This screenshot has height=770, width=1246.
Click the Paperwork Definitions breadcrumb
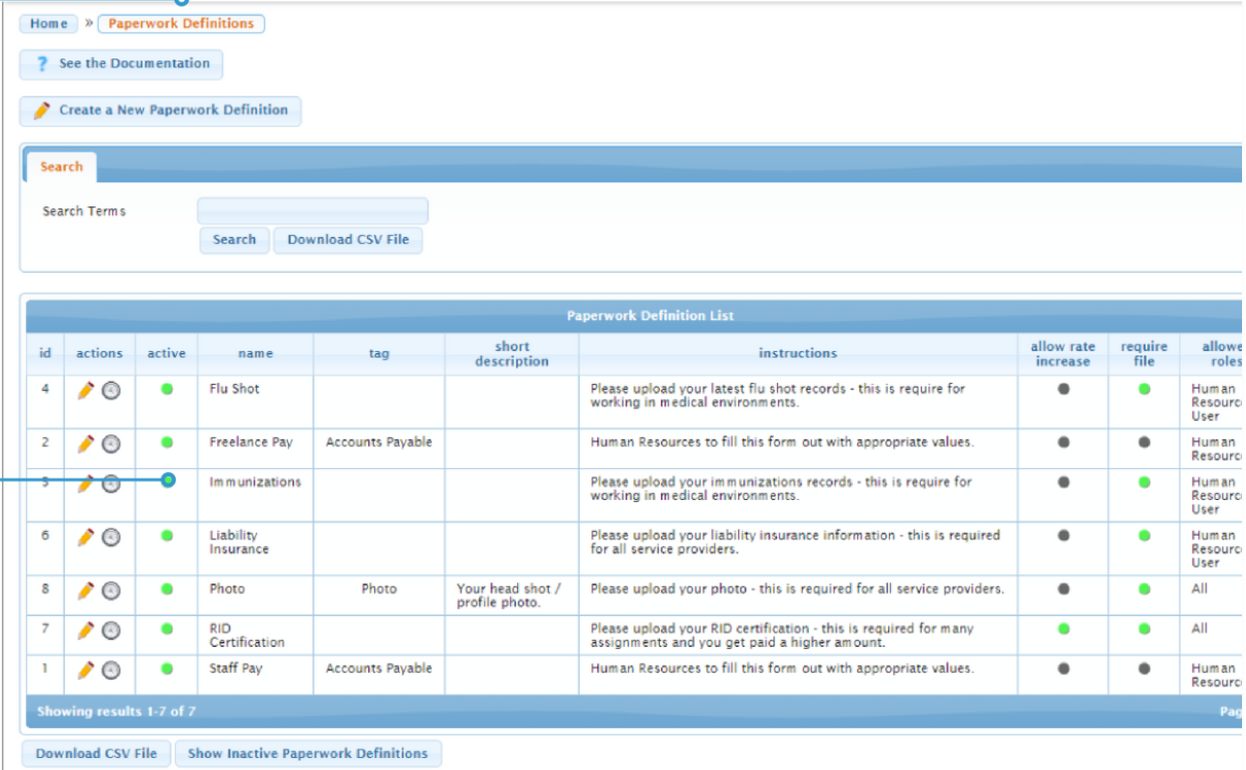181,23
